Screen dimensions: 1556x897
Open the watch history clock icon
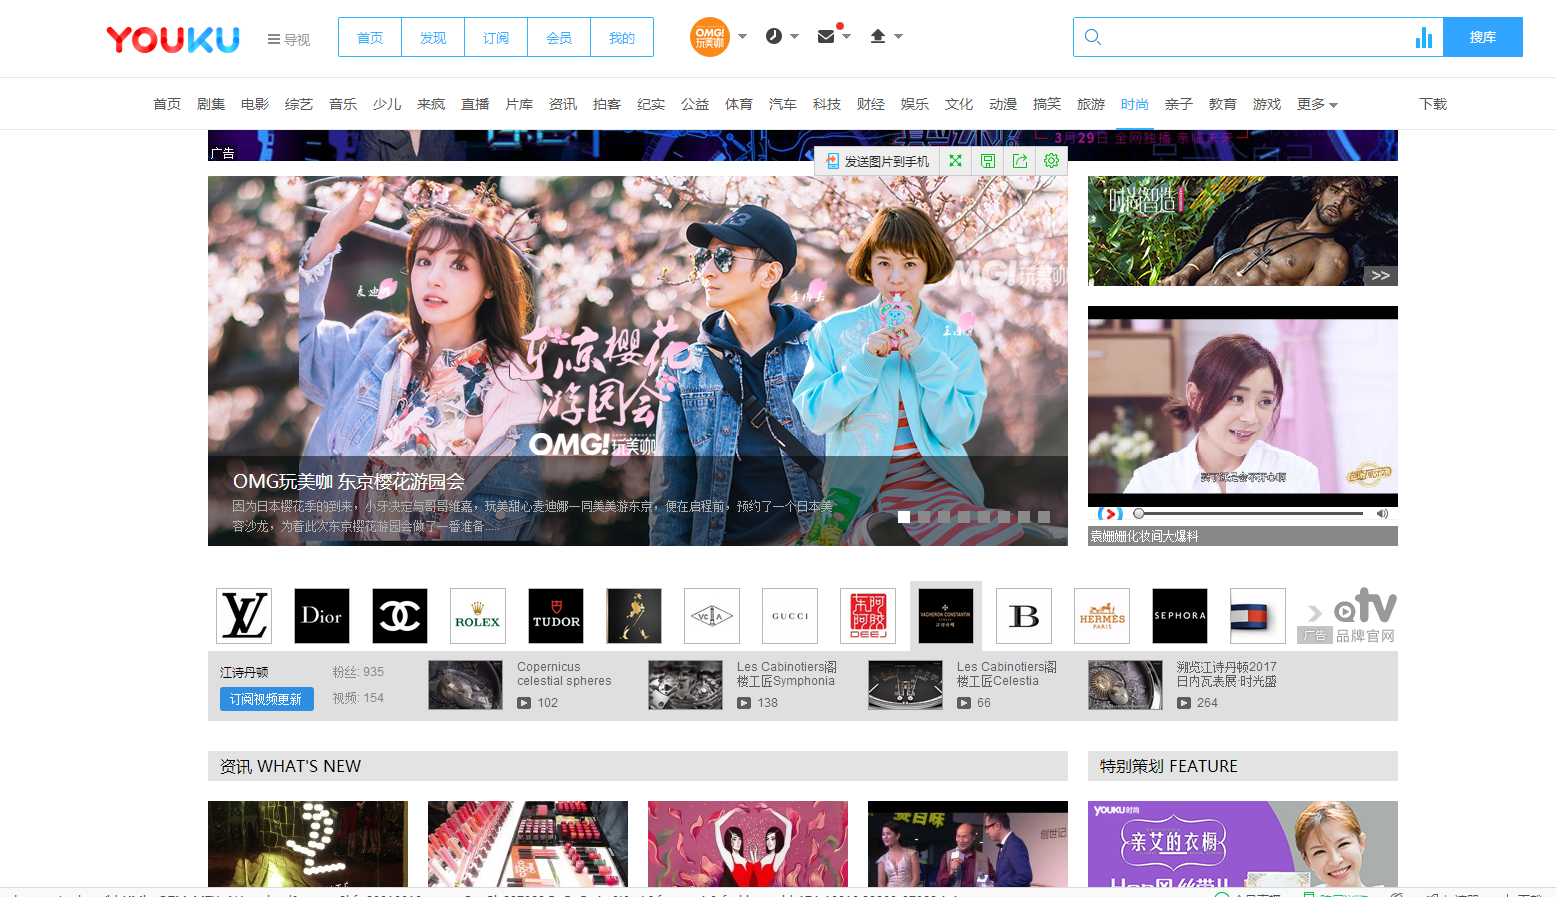click(x=774, y=36)
